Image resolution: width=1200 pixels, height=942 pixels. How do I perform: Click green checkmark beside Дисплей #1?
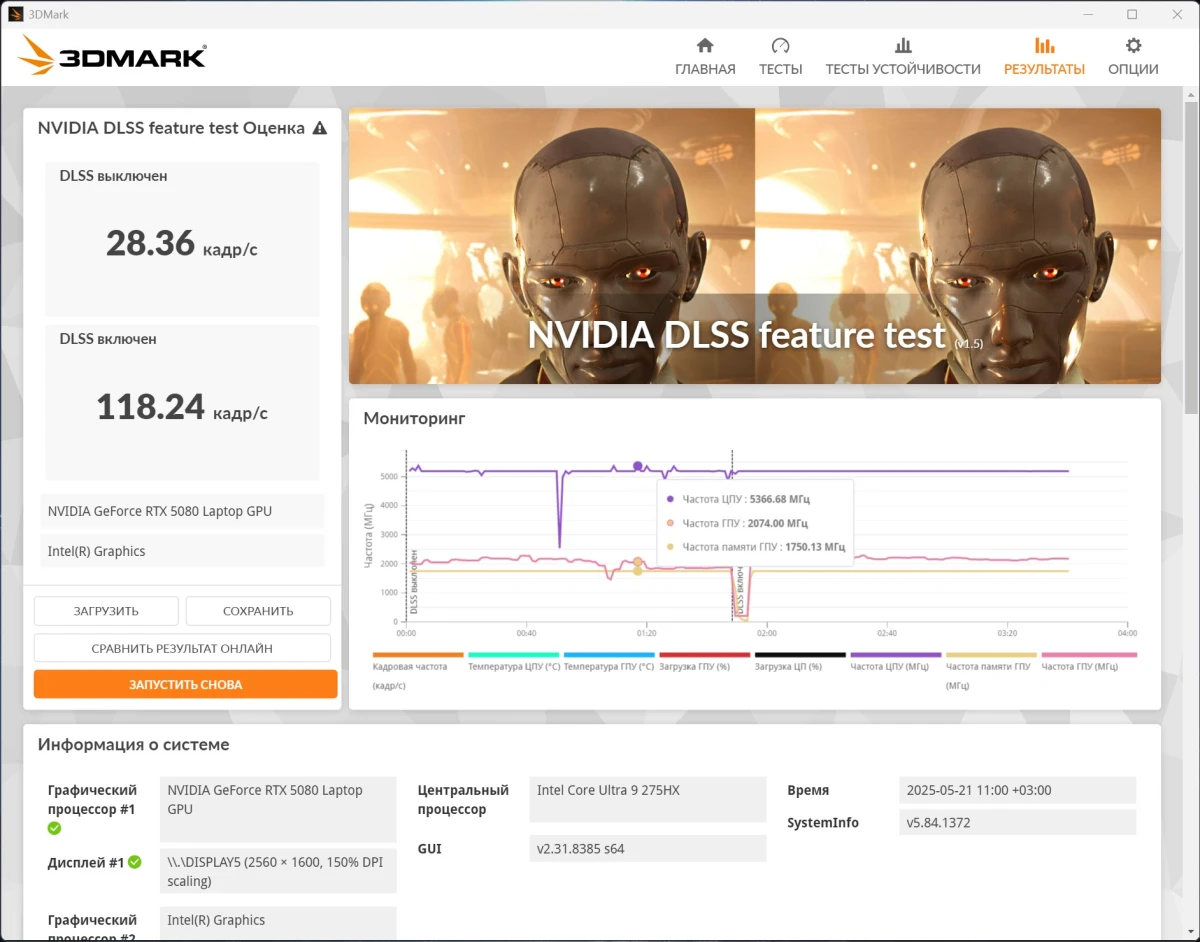click(x=135, y=862)
